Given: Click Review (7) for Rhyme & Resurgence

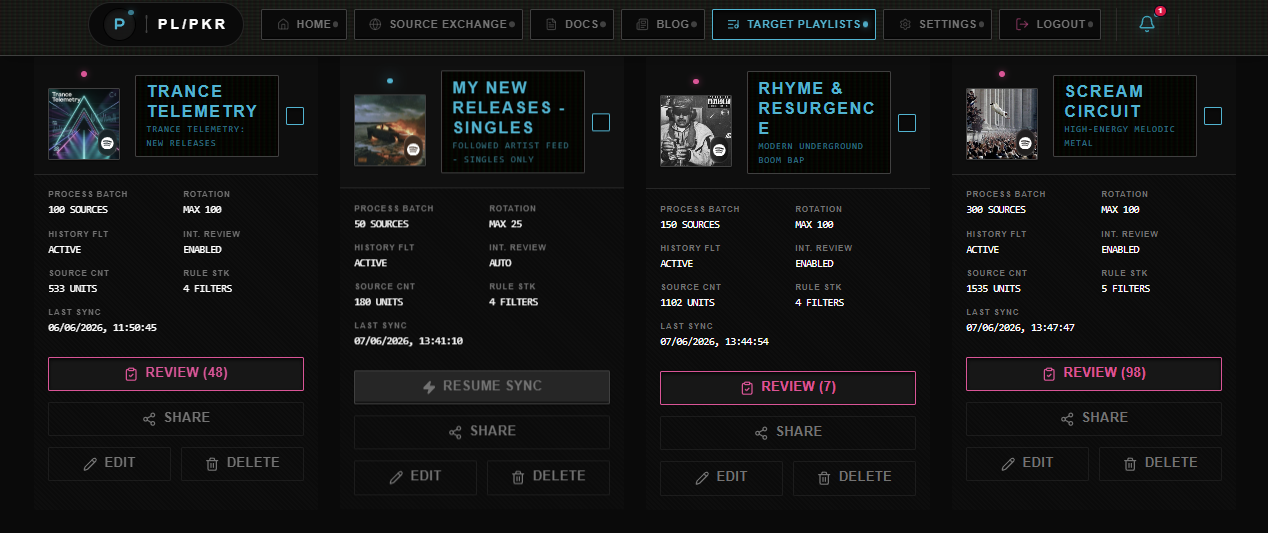Looking at the screenshot, I should point(788,387).
